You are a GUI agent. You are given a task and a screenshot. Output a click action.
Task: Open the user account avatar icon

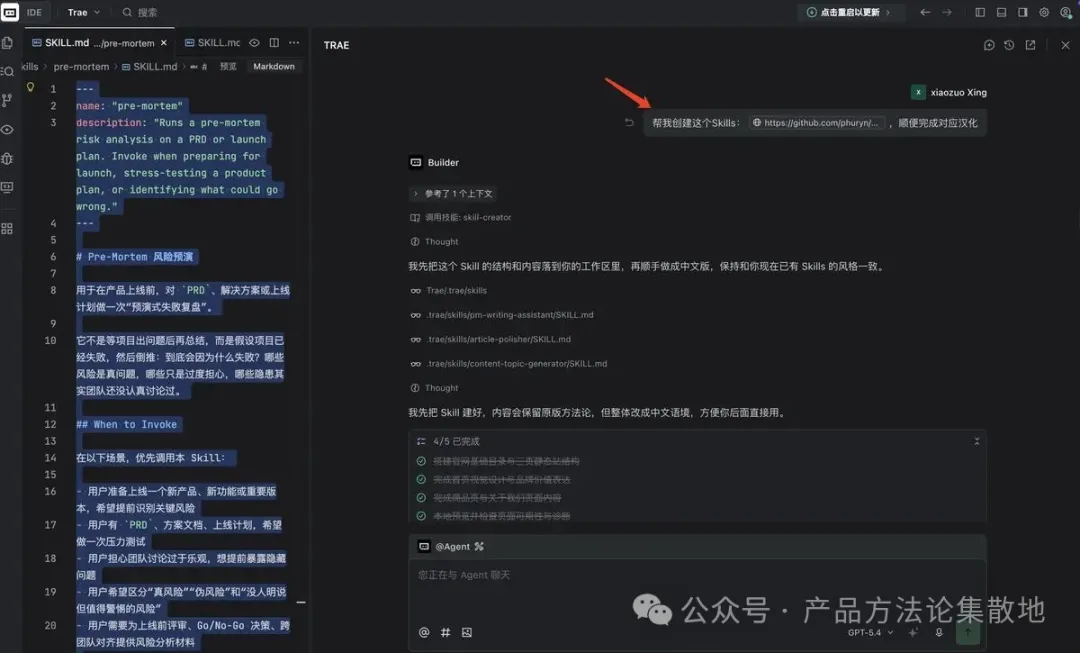click(x=1066, y=12)
